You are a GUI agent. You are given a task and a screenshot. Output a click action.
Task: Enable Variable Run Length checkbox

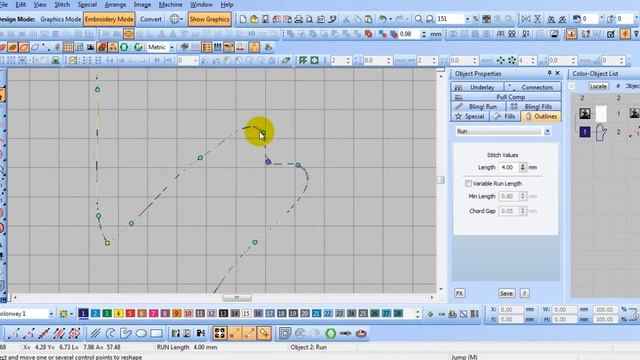click(x=469, y=184)
